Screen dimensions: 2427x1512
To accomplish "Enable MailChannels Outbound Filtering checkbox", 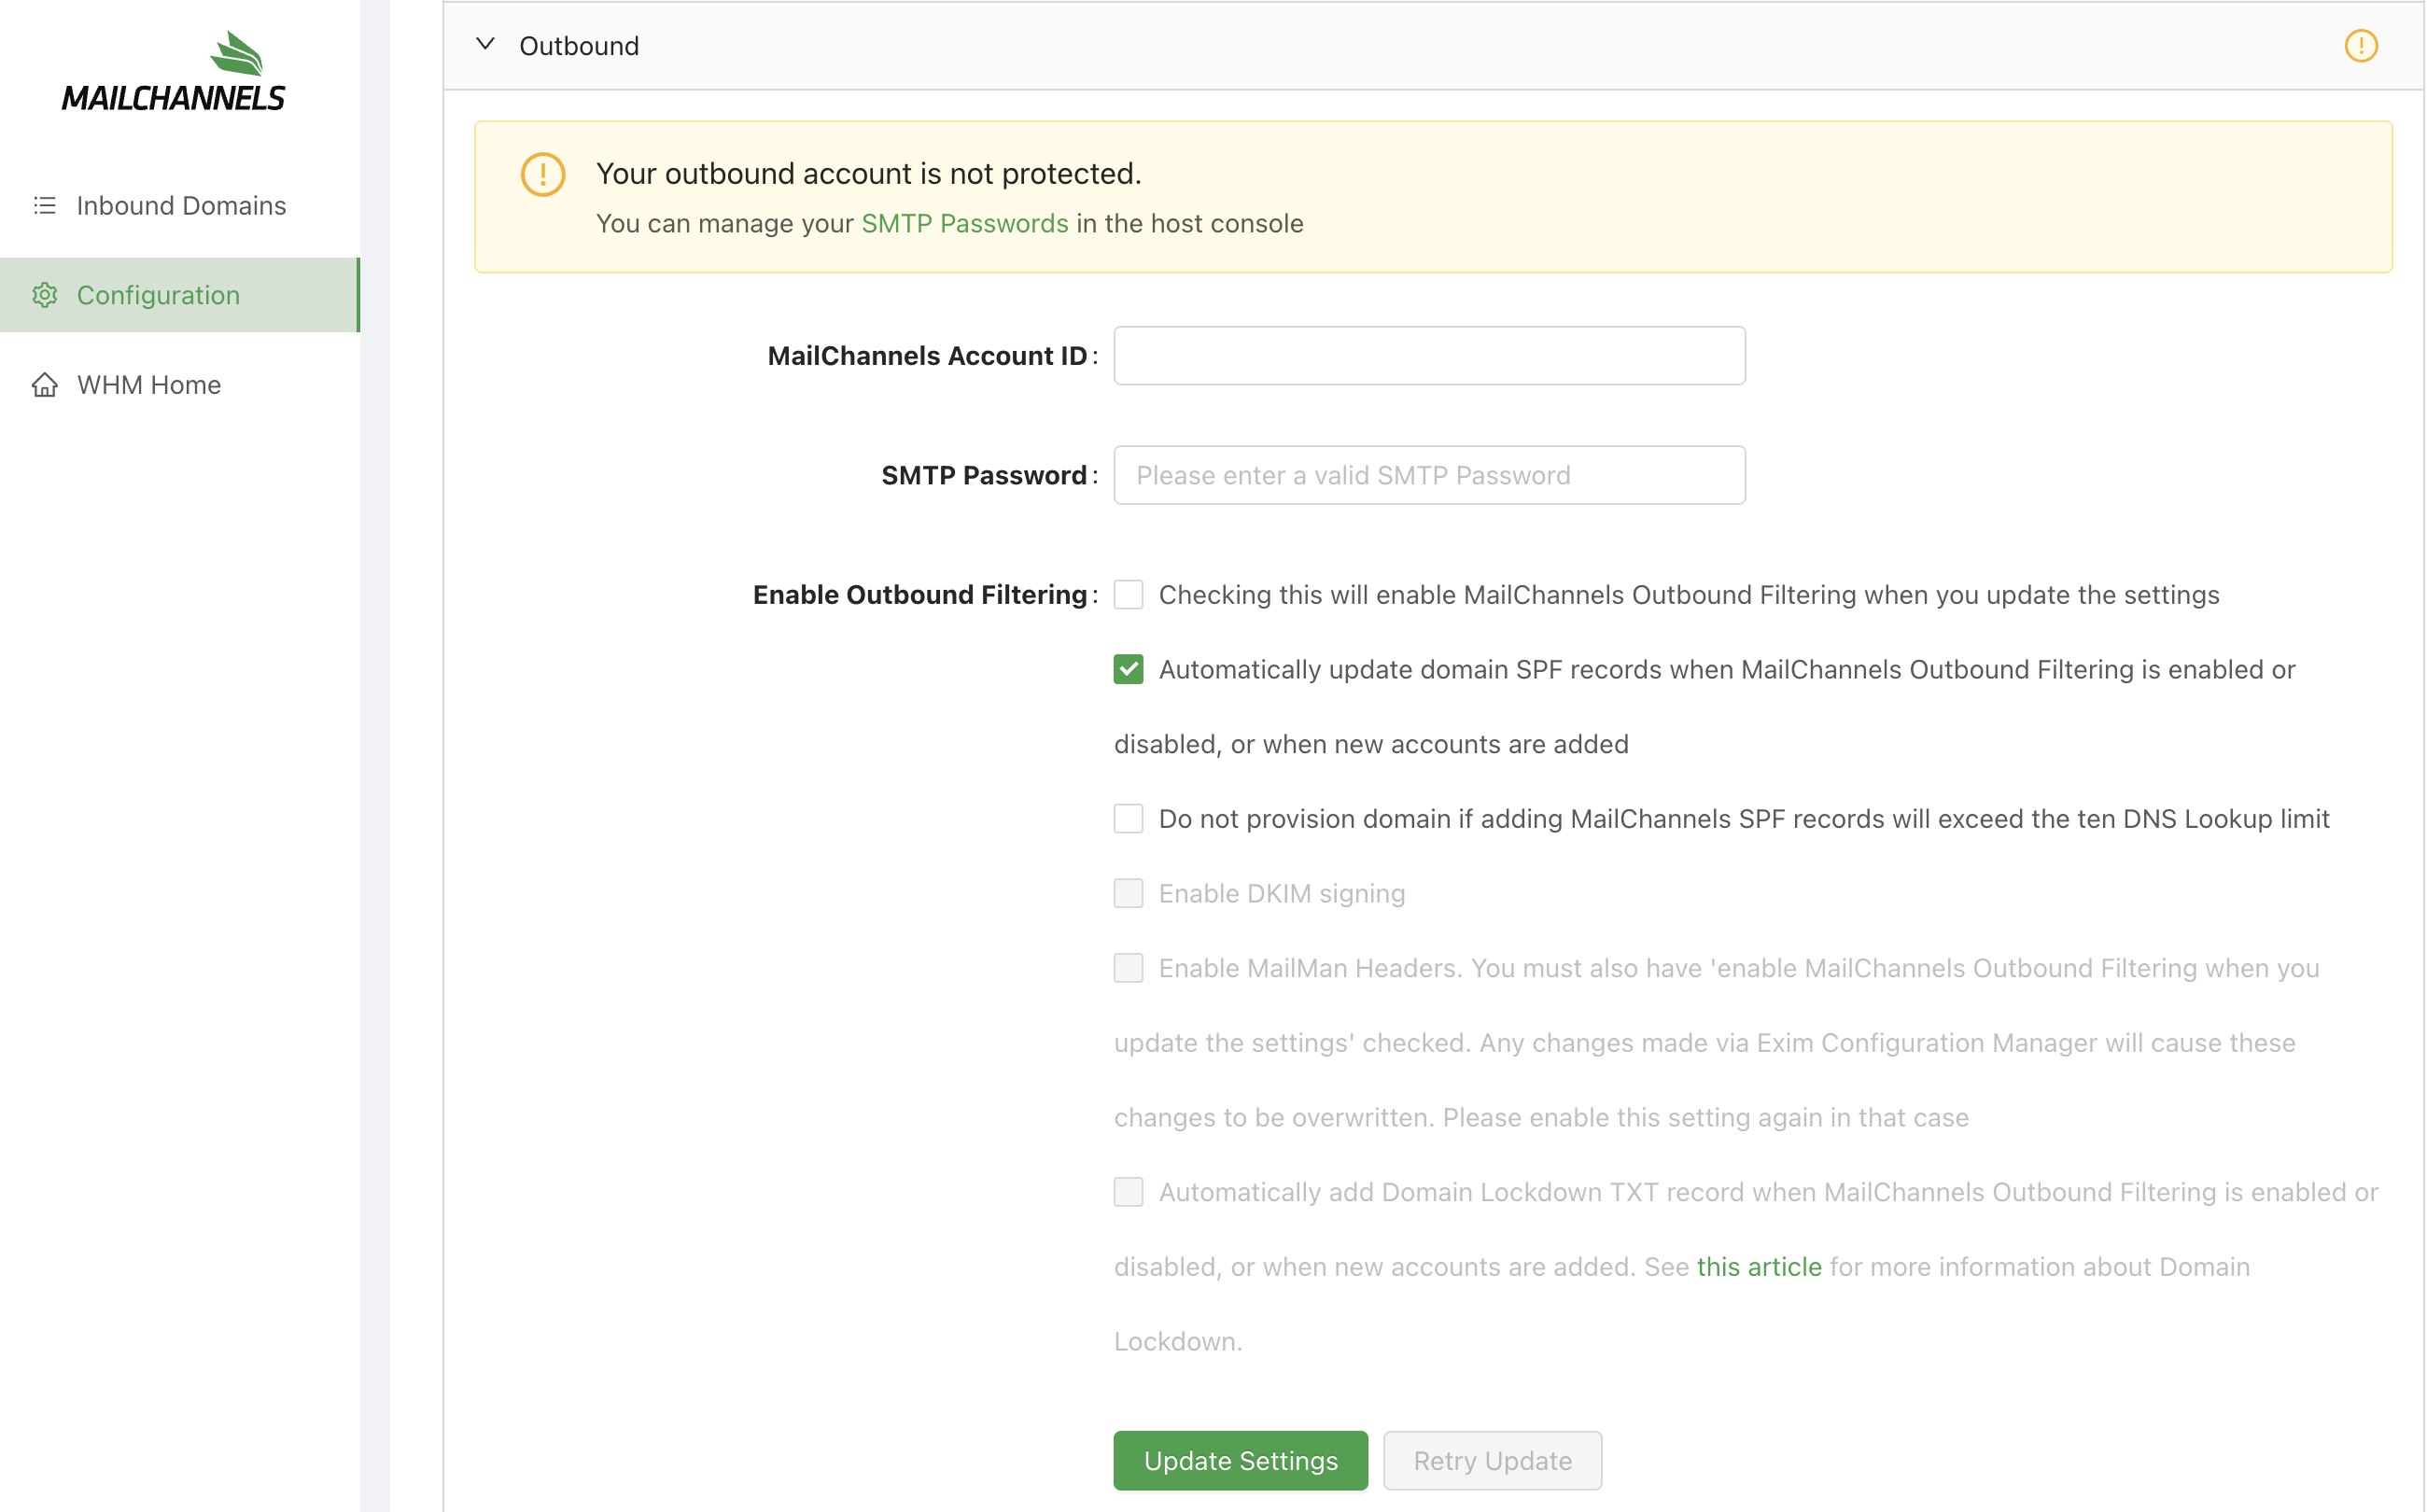I will [1128, 595].
